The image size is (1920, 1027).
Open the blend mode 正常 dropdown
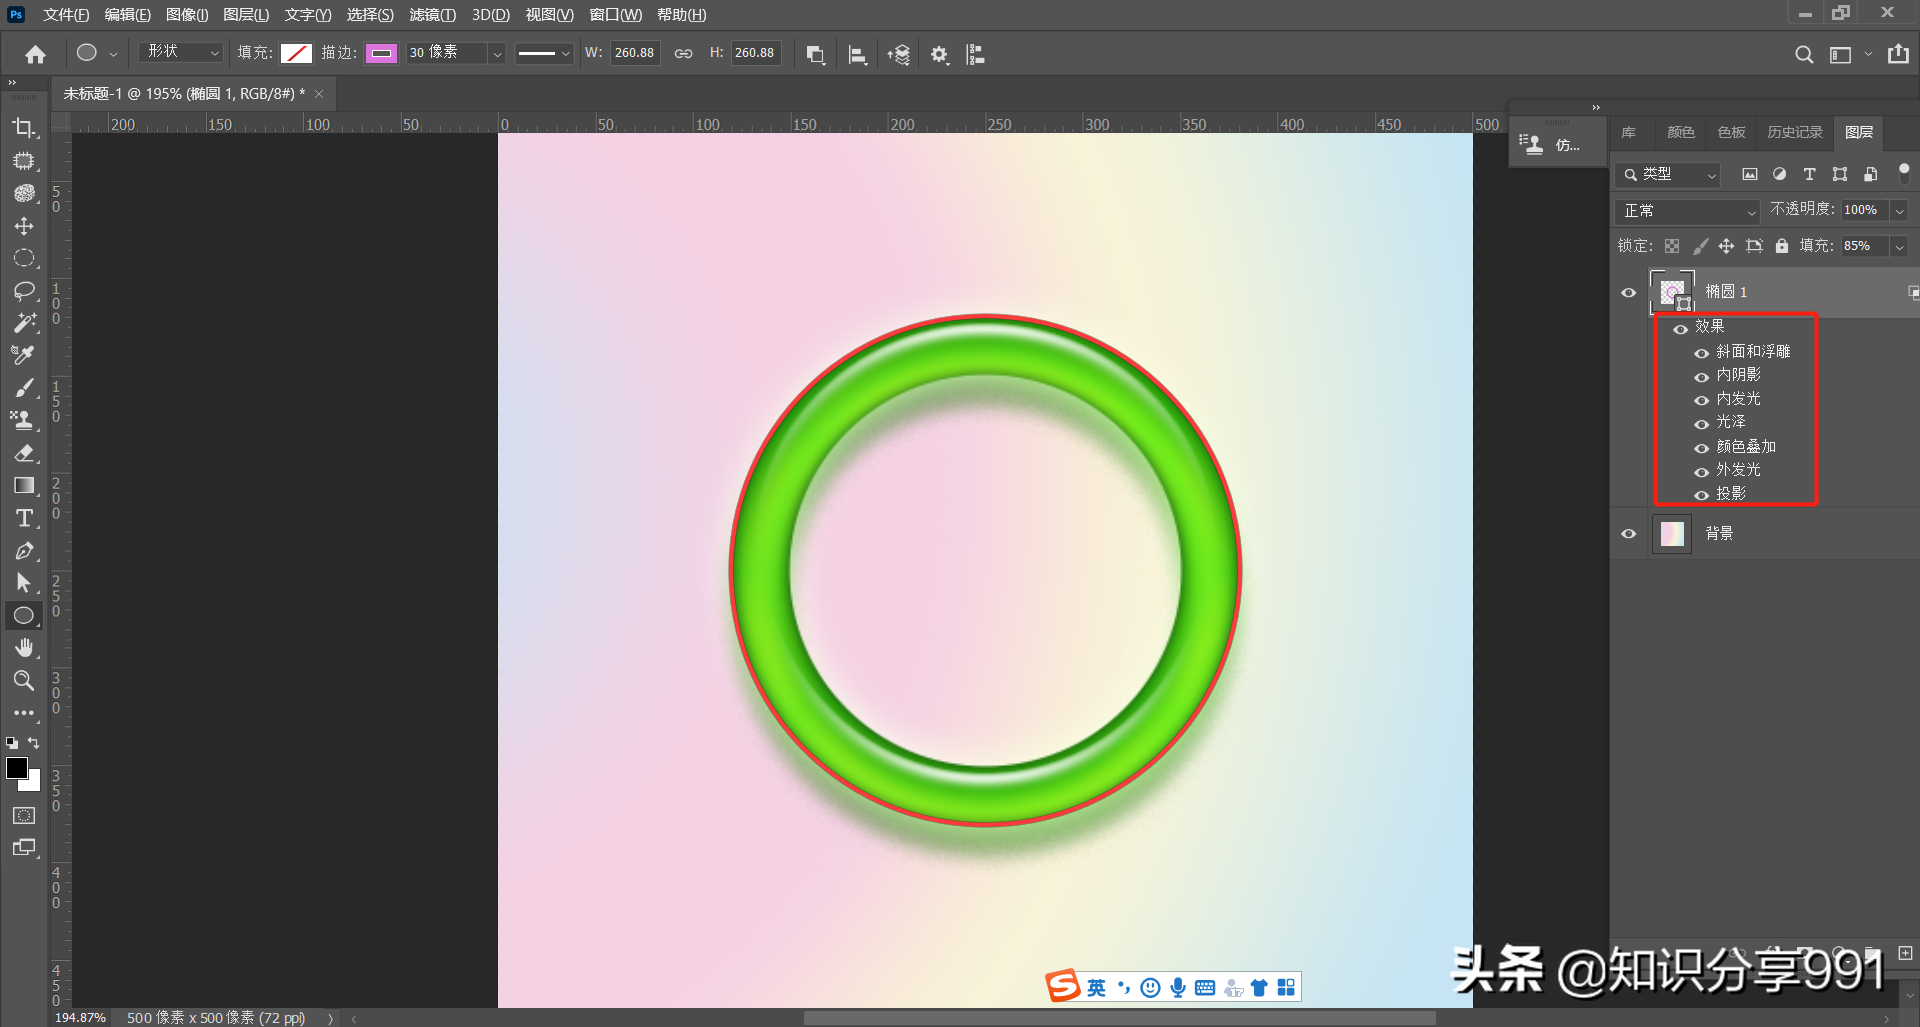click(x=1687, y=211)
